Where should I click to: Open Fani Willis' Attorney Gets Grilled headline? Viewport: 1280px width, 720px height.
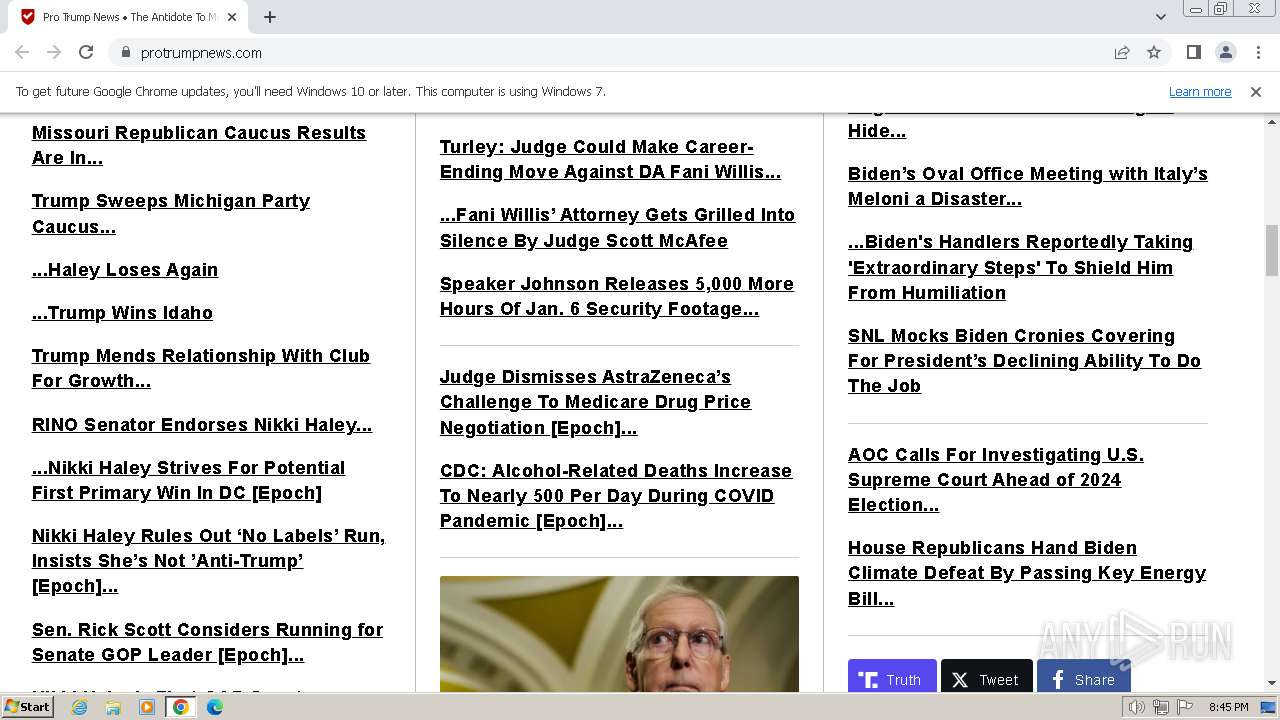617,228
